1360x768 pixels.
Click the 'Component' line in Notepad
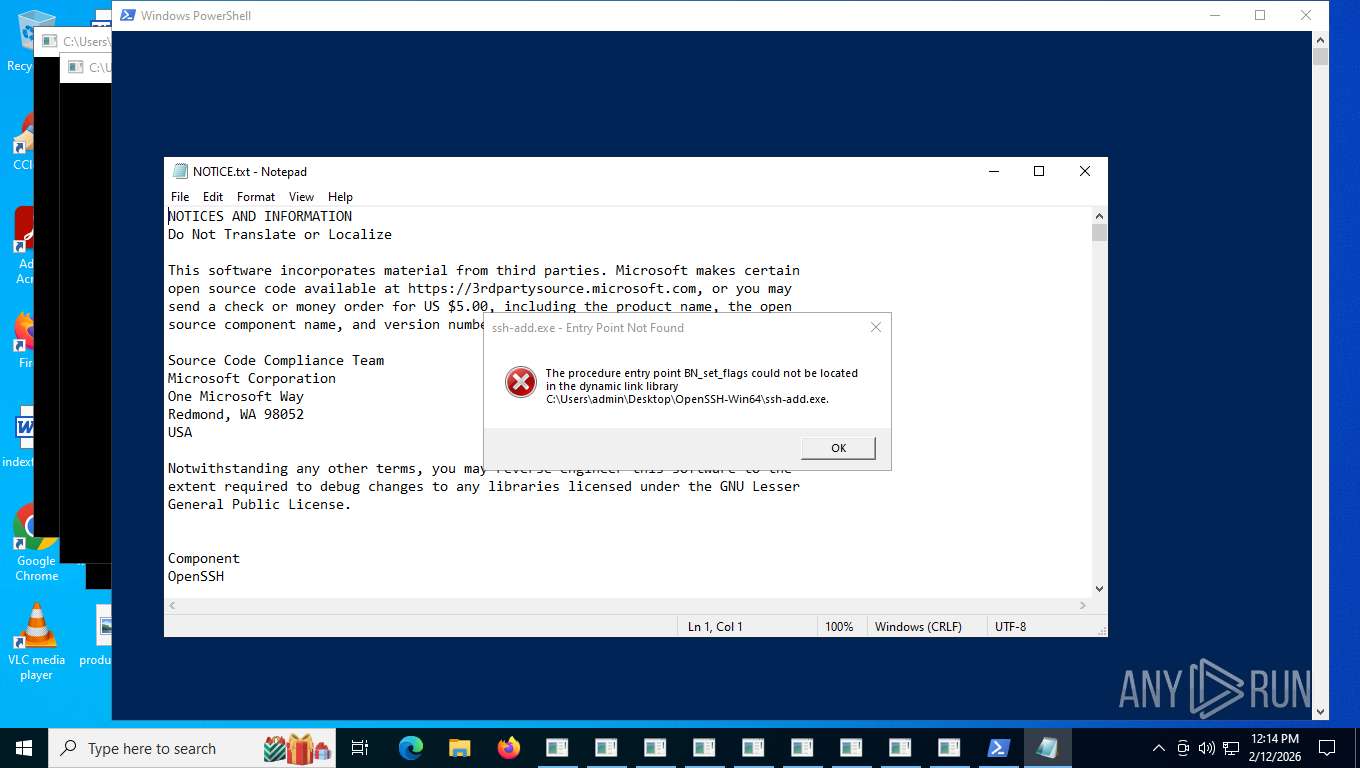click(204, 558)
